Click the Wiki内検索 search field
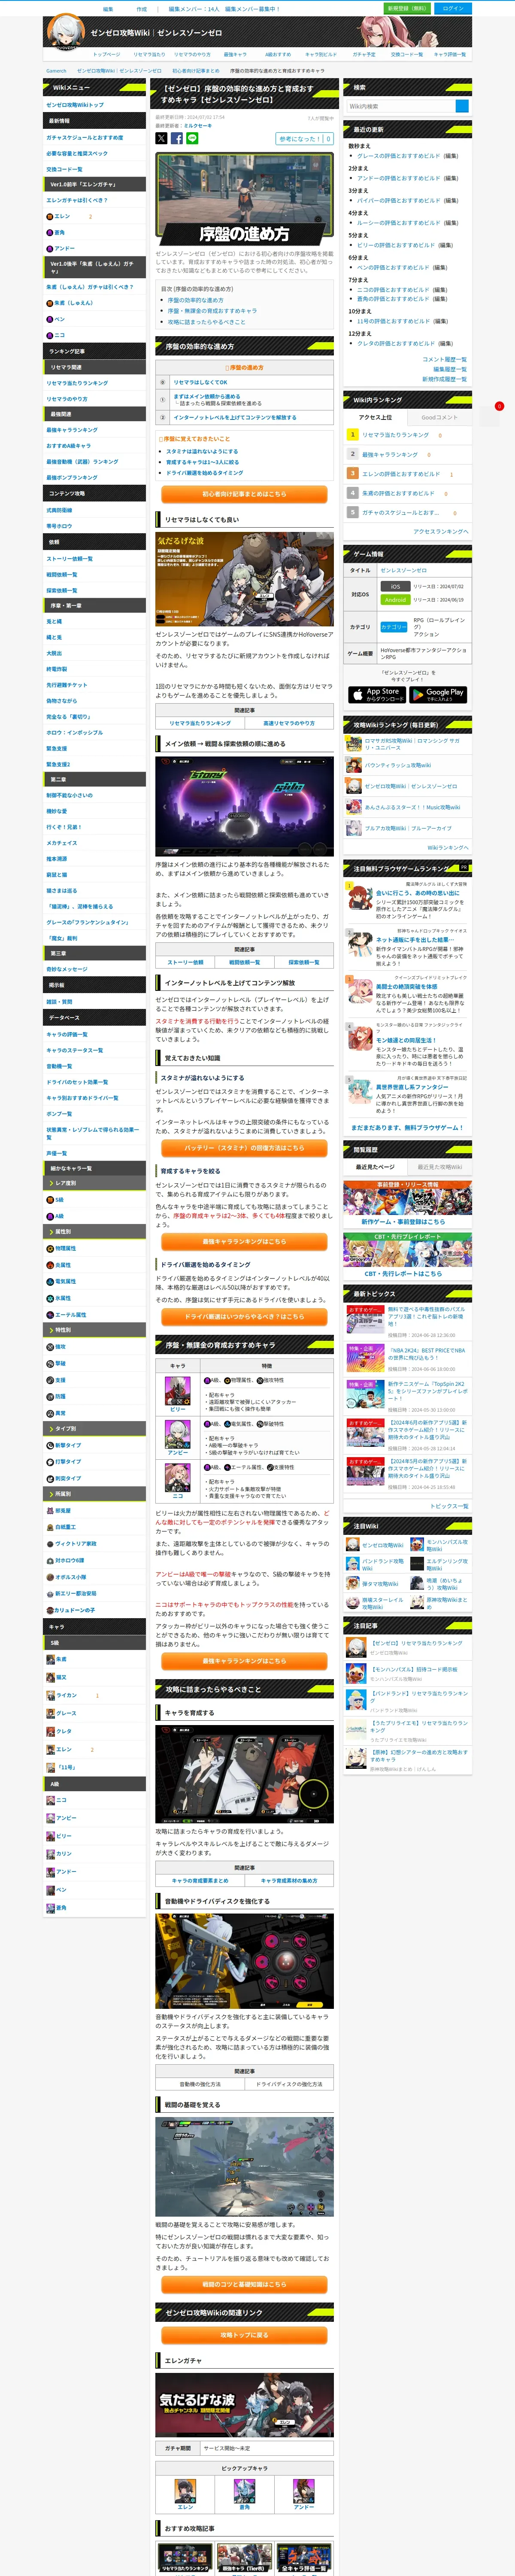The height and width of the screenshot is (2576, 515). 400,106
